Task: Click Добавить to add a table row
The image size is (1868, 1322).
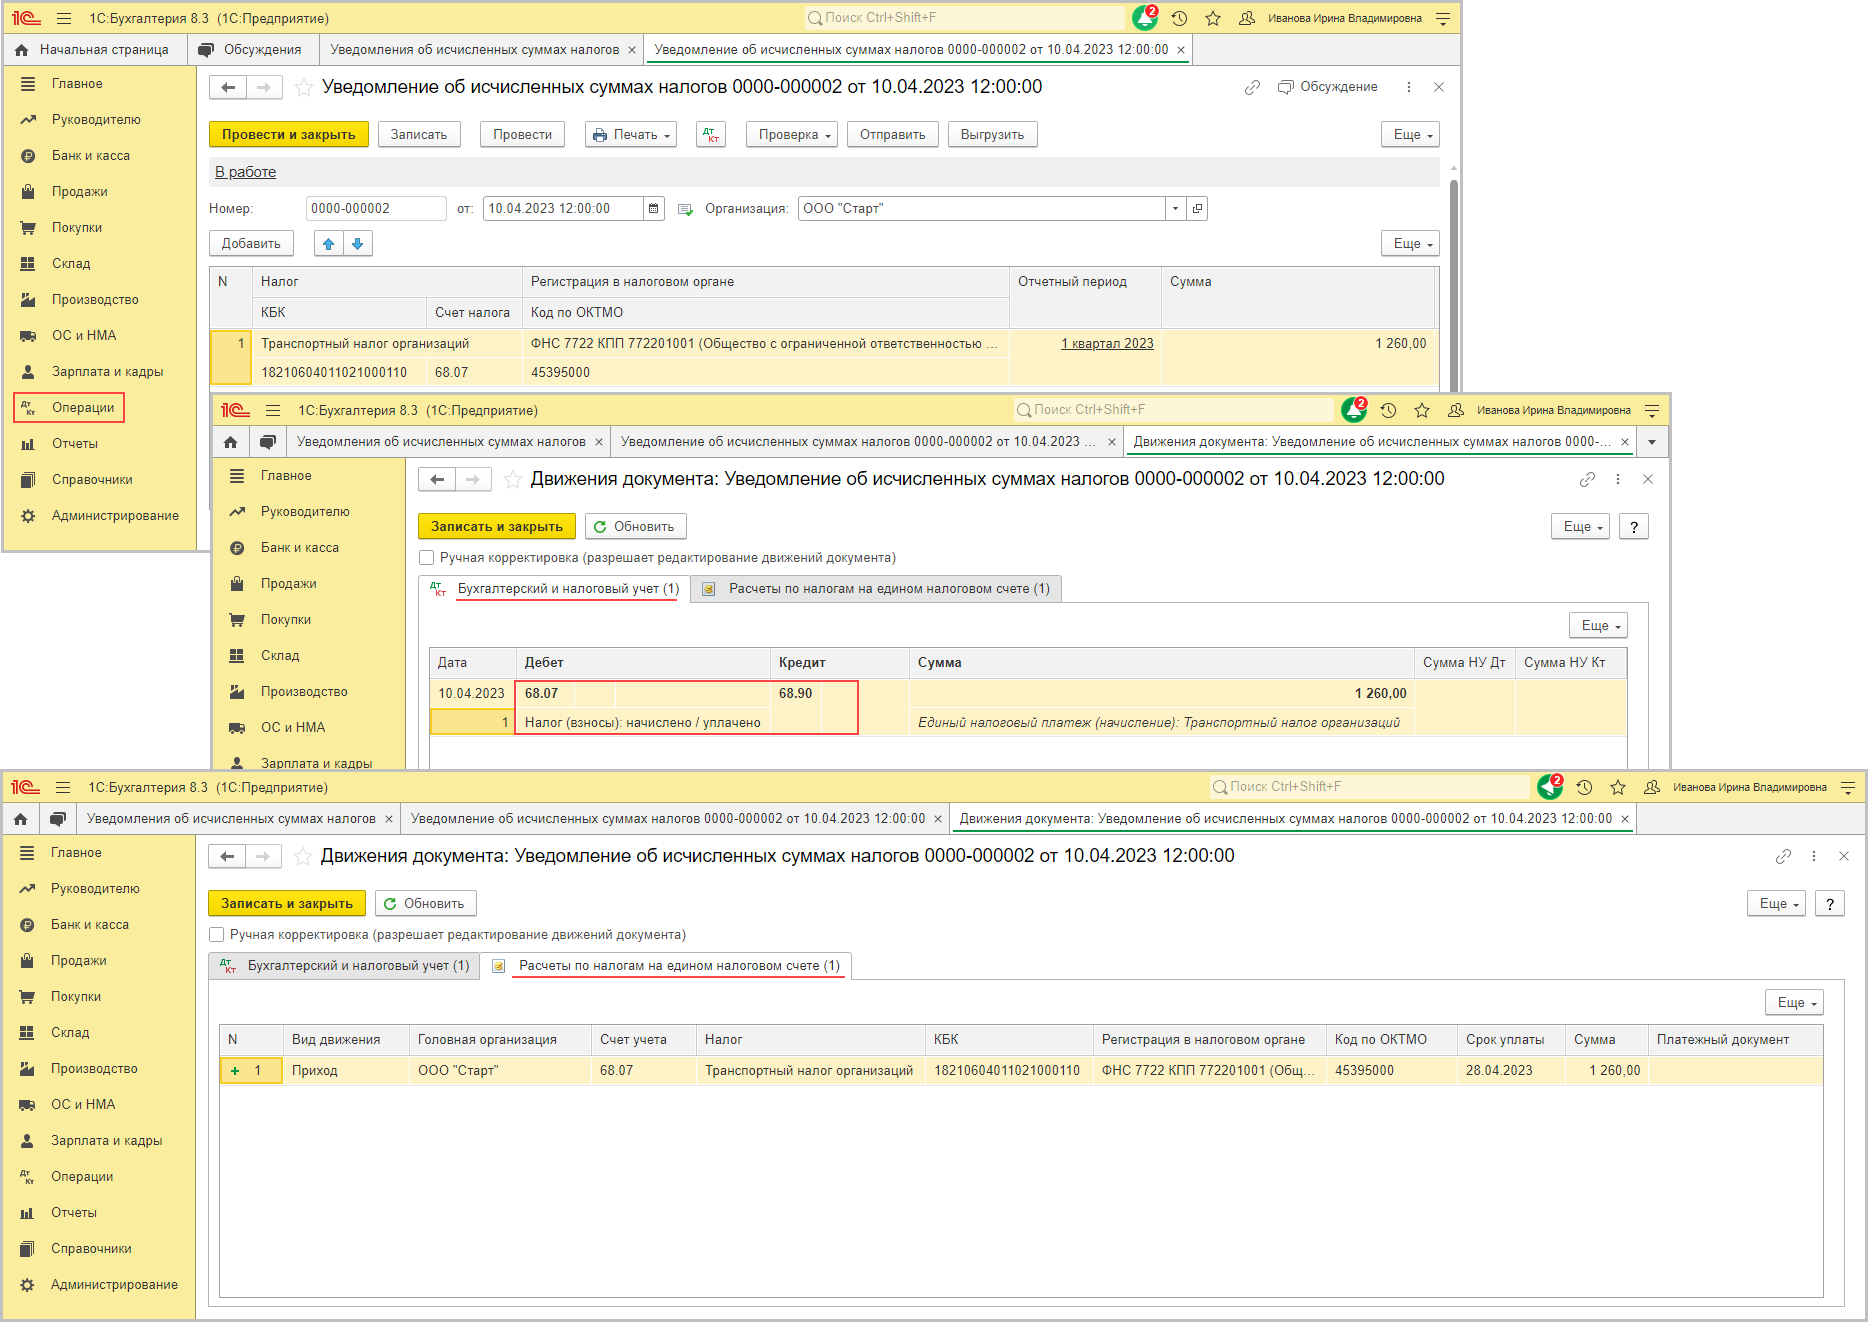Action: 251,244
